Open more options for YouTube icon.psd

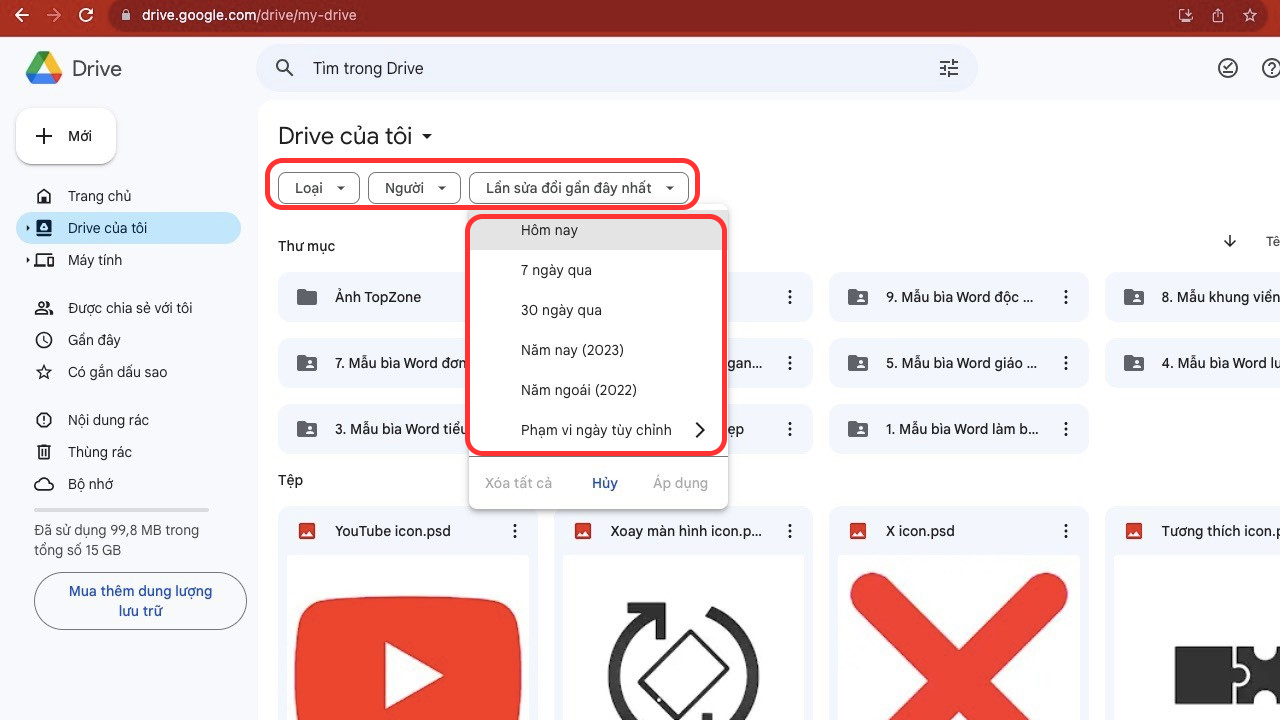(x=515, y=531)
